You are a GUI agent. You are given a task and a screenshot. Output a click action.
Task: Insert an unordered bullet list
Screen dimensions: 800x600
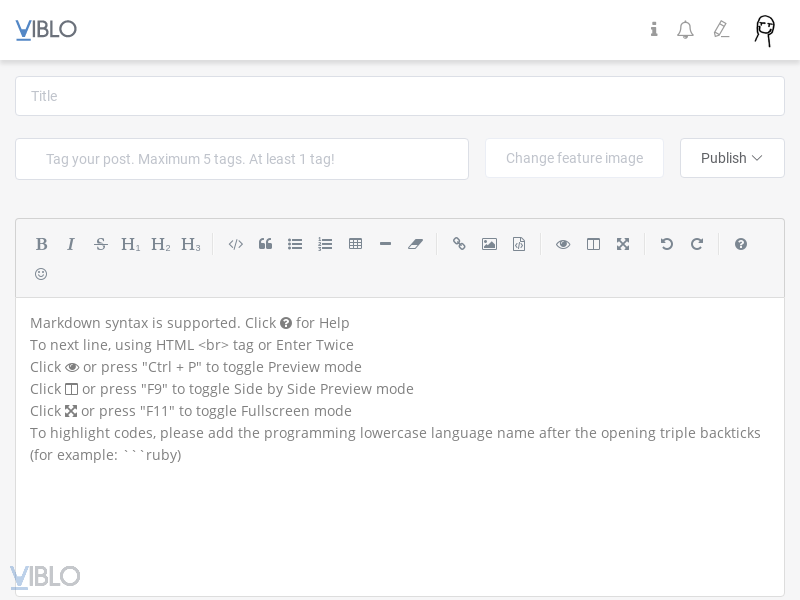tap(295, 244)
